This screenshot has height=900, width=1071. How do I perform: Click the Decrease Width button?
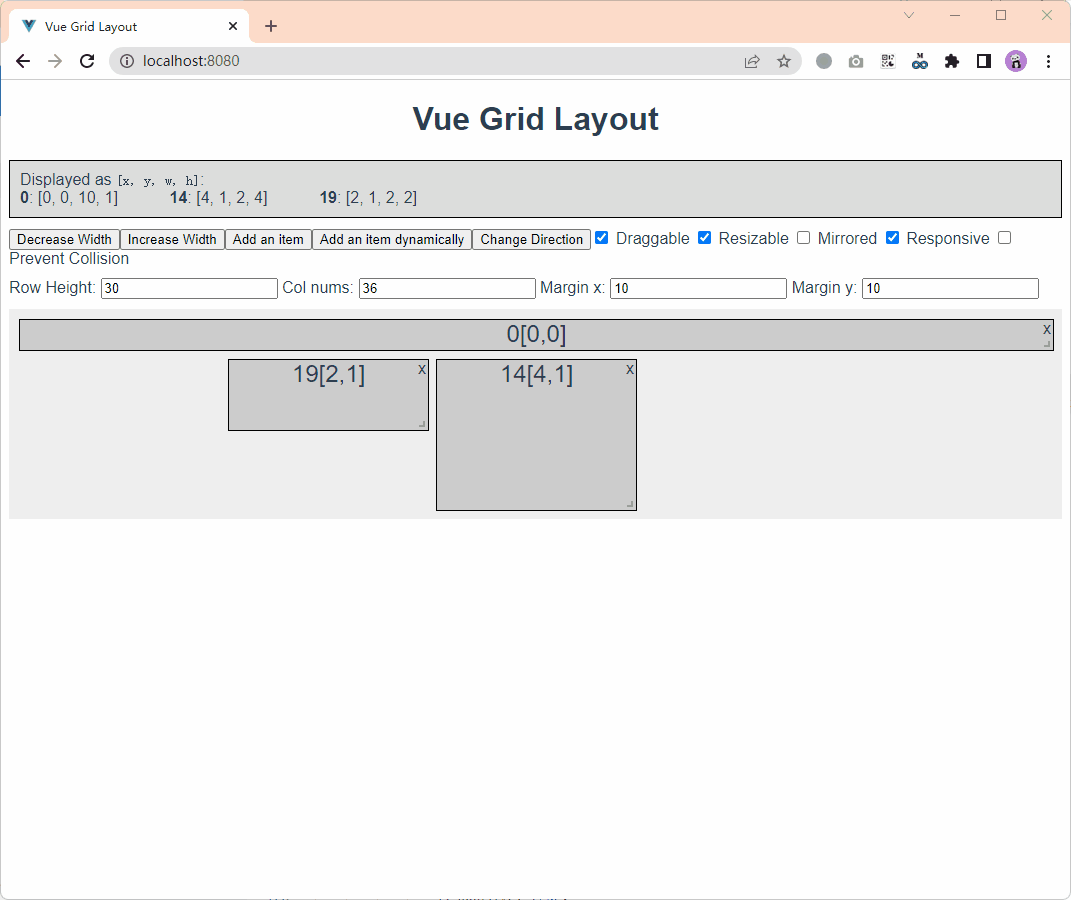(64, 240)
